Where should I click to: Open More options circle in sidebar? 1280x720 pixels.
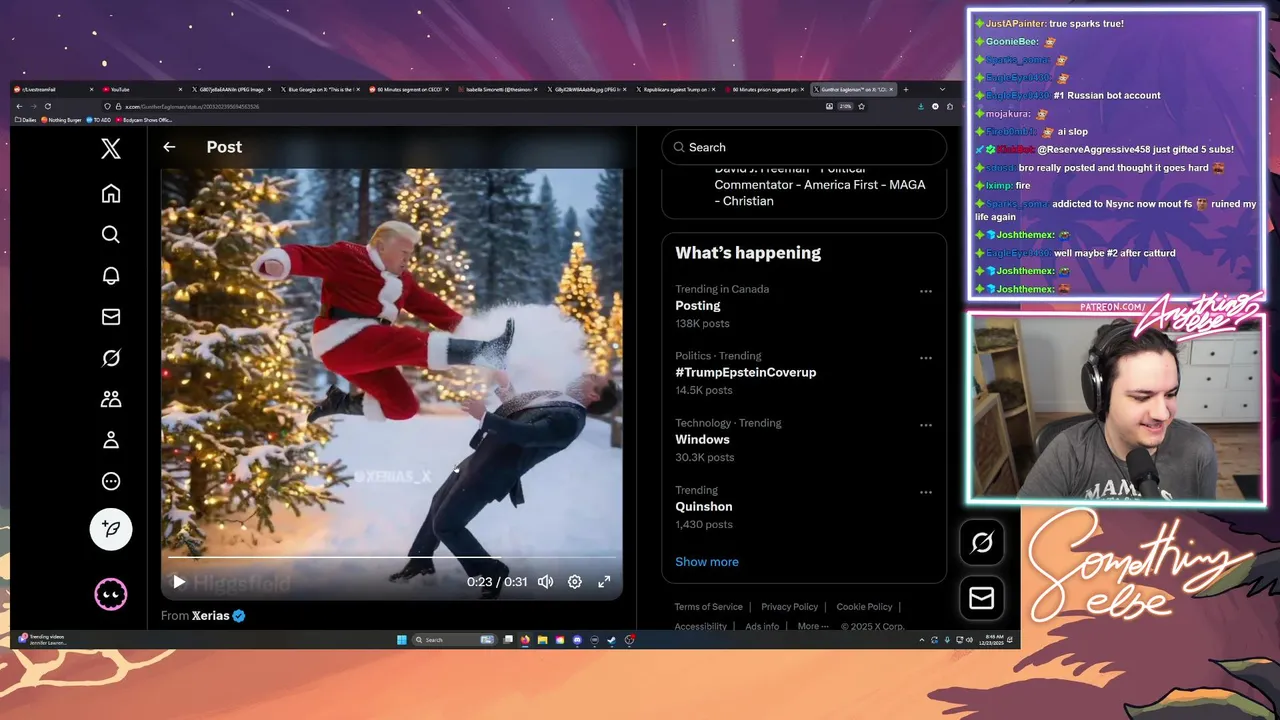(x=111, y=481)
